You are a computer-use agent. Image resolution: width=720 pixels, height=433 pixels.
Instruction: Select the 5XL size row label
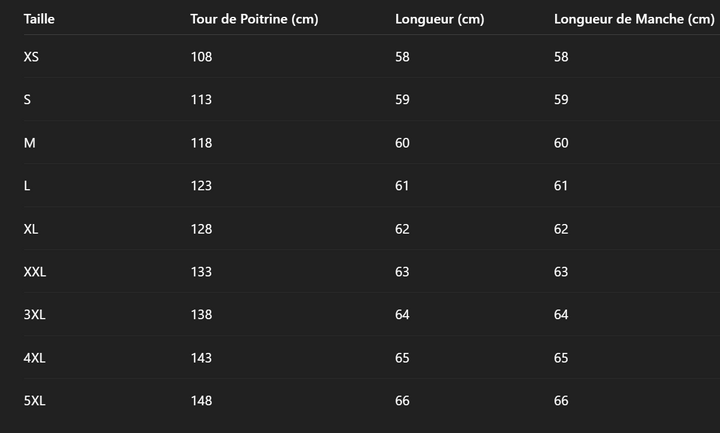tap(35, 401)
